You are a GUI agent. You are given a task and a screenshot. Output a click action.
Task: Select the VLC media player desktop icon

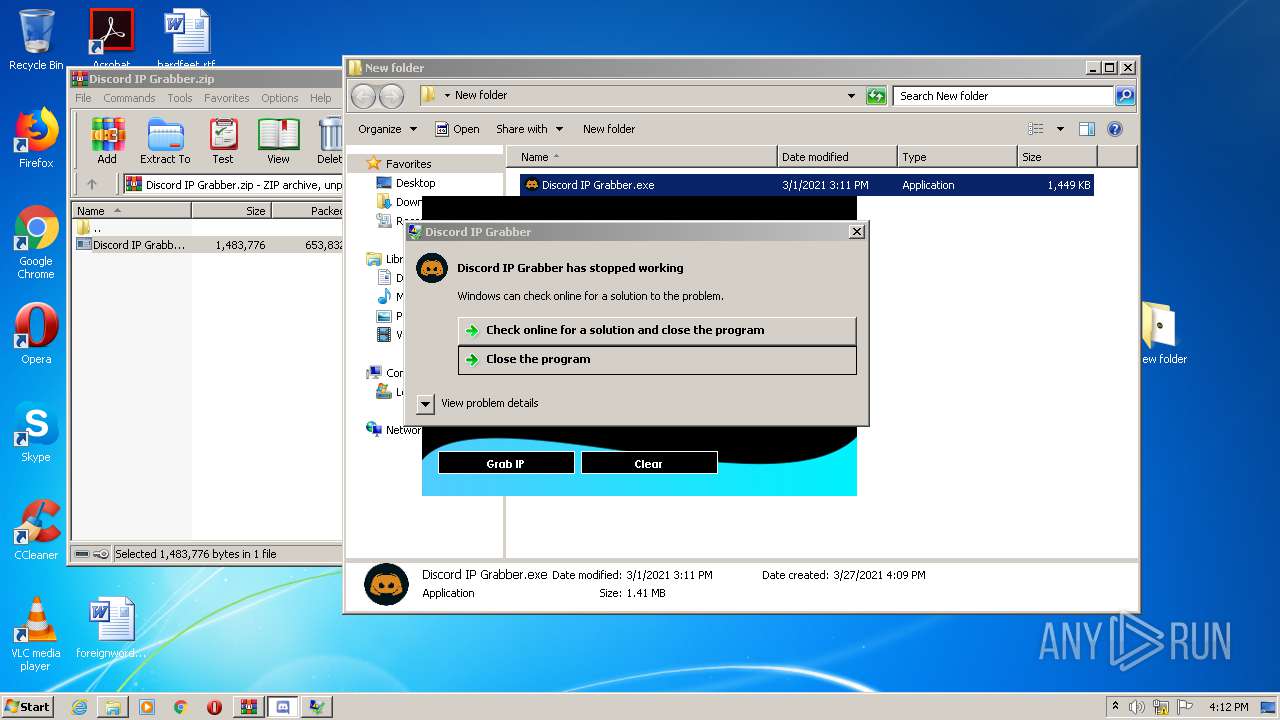click(x=36, y=634)
